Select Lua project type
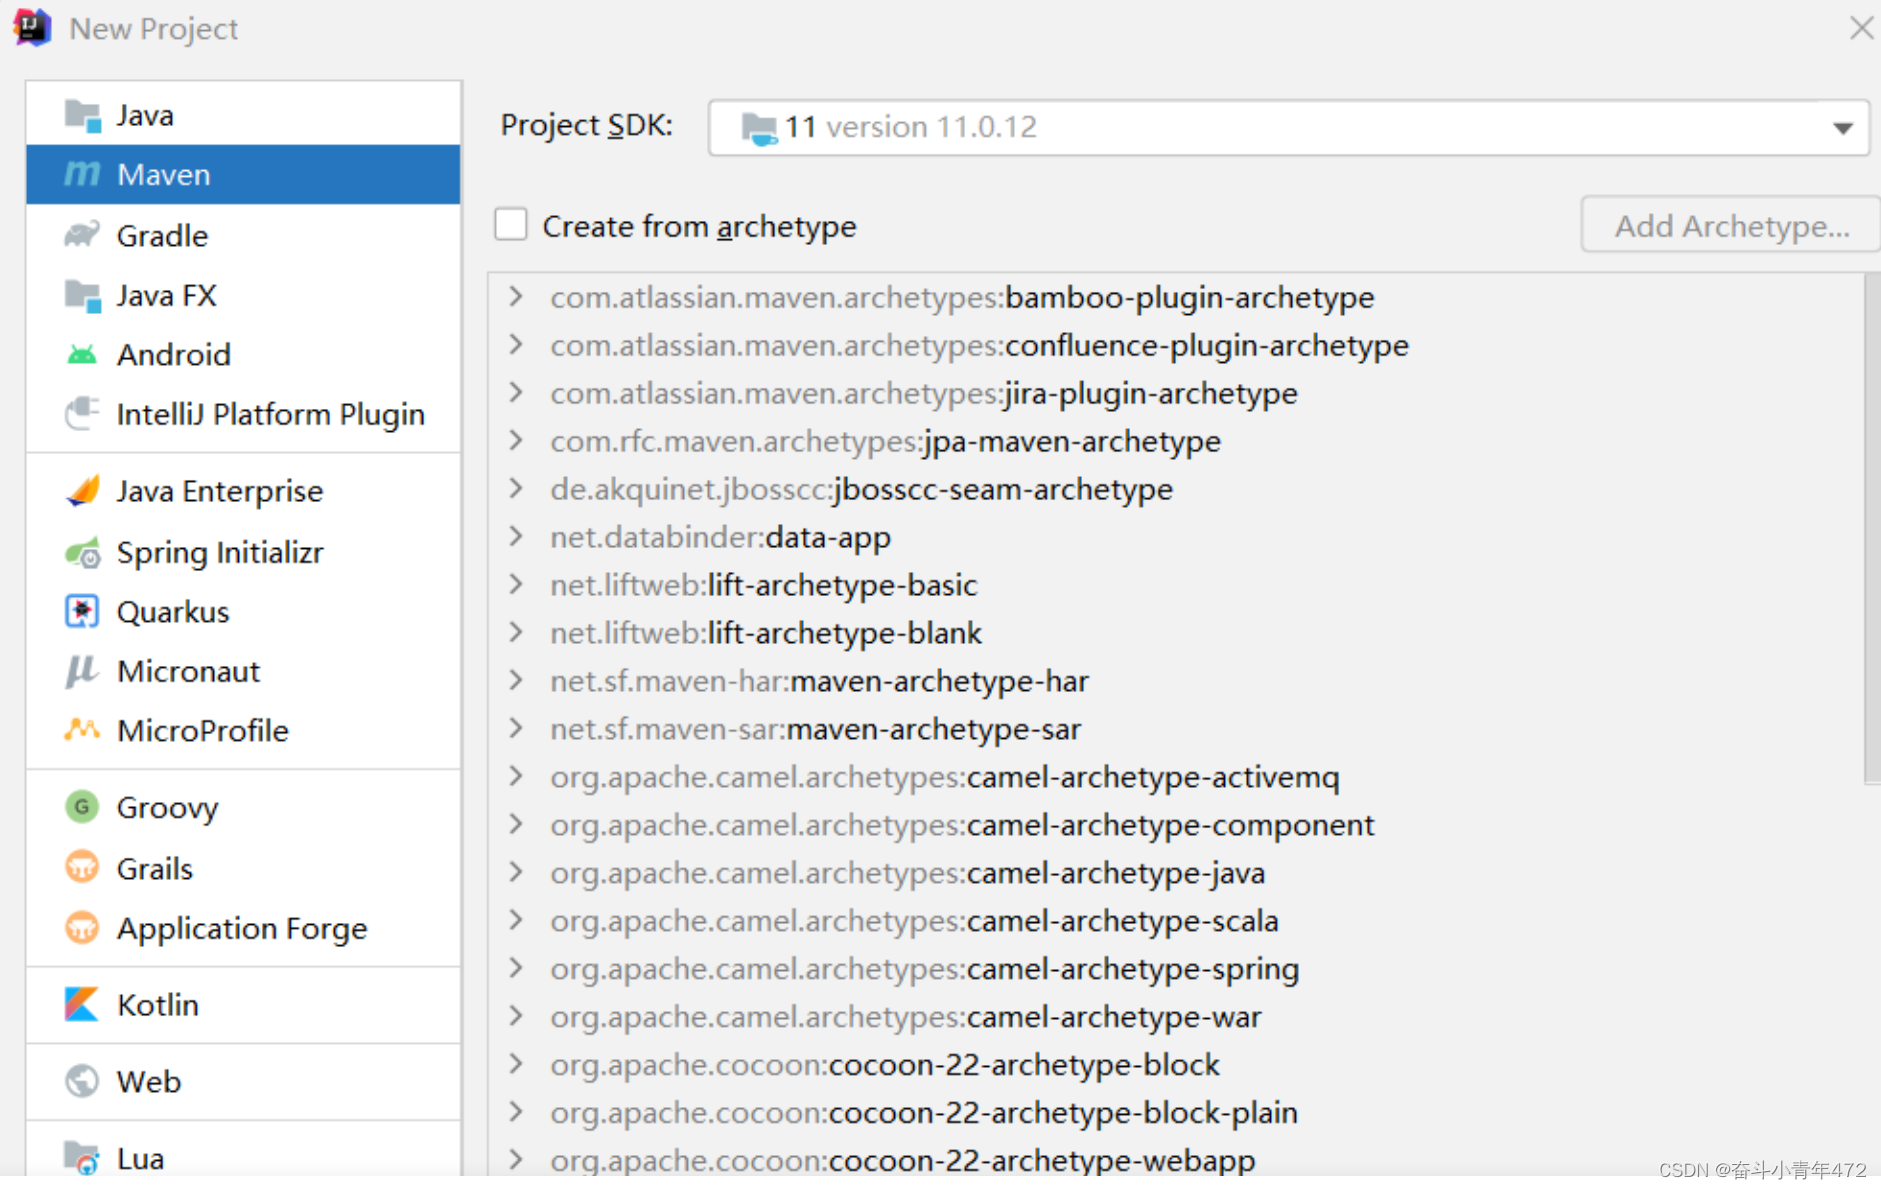 click(x=244, y=1156)
